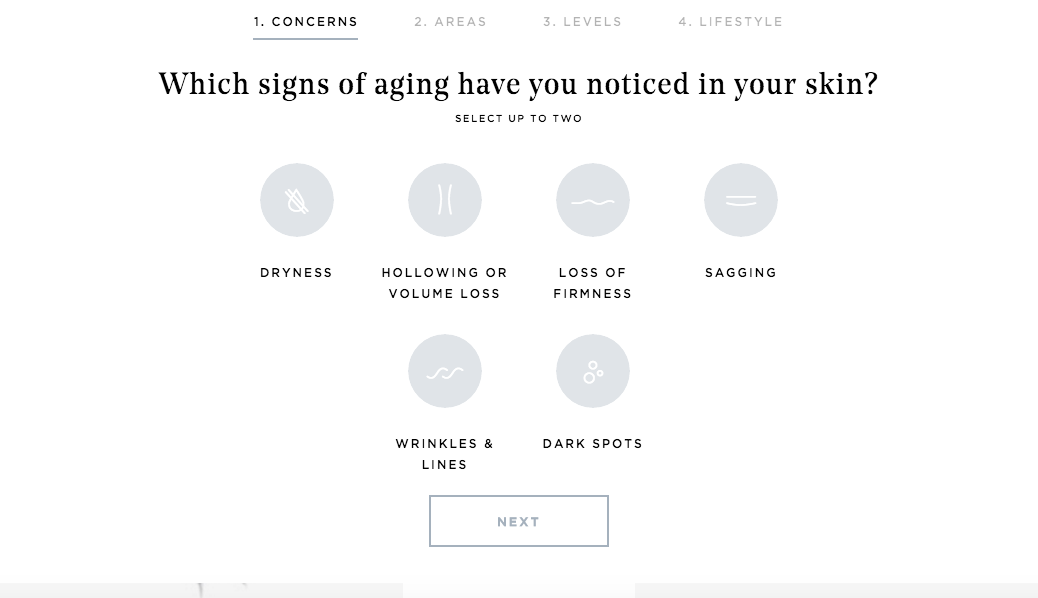1038x598 pixels.
Task: Click the Dark Spots text label
Action: coord(593,444)
